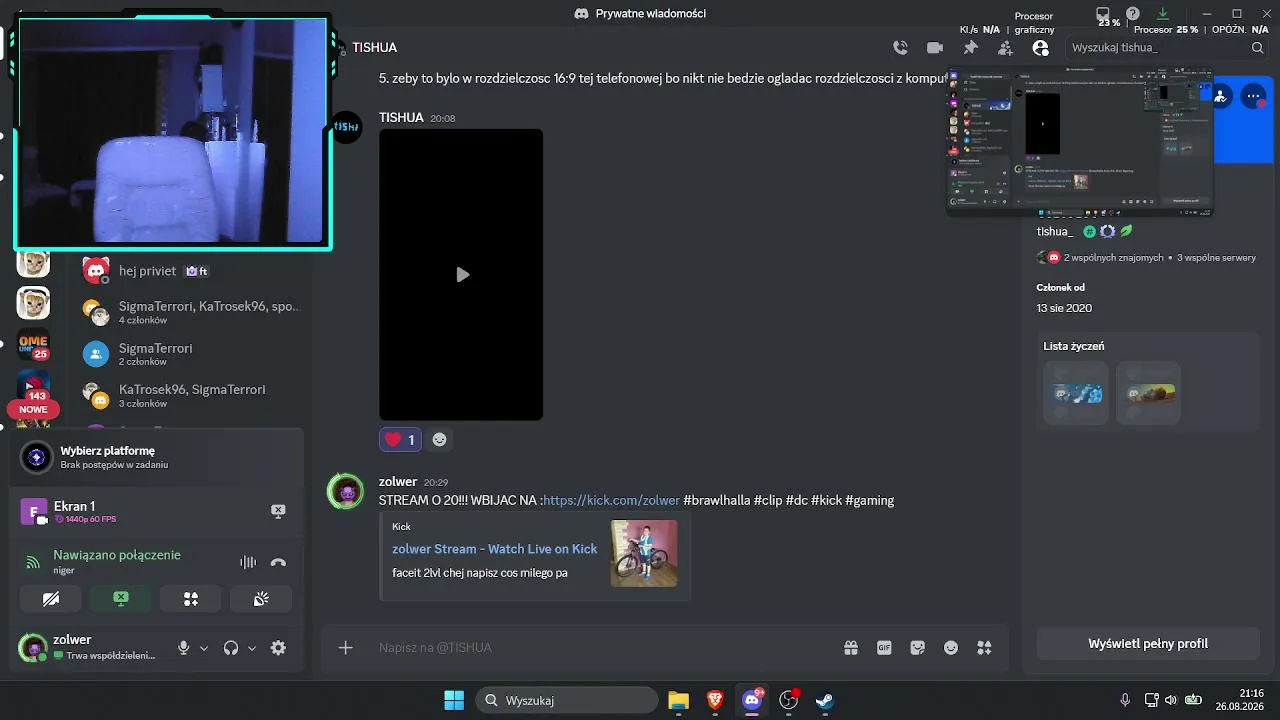The width and height of the screenshot is (1280, 720).
Task: Click the Wyszukaj taskbar search box
Action: 567,700
